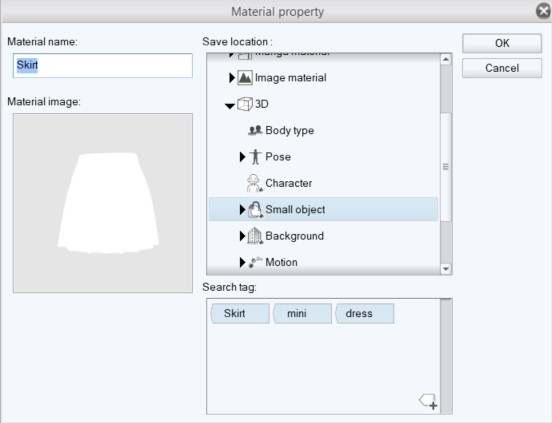Screen dimensions: 552x423
Task: Click the Cancel button
Action: [x=502, y=68]
